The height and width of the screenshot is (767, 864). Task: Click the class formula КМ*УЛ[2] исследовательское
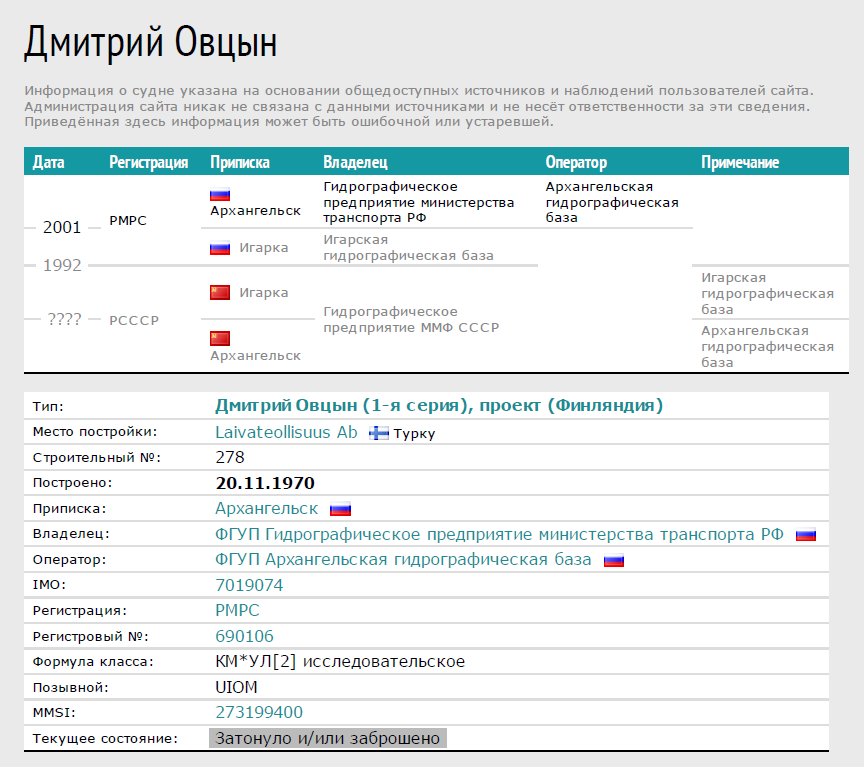(340, 662)
